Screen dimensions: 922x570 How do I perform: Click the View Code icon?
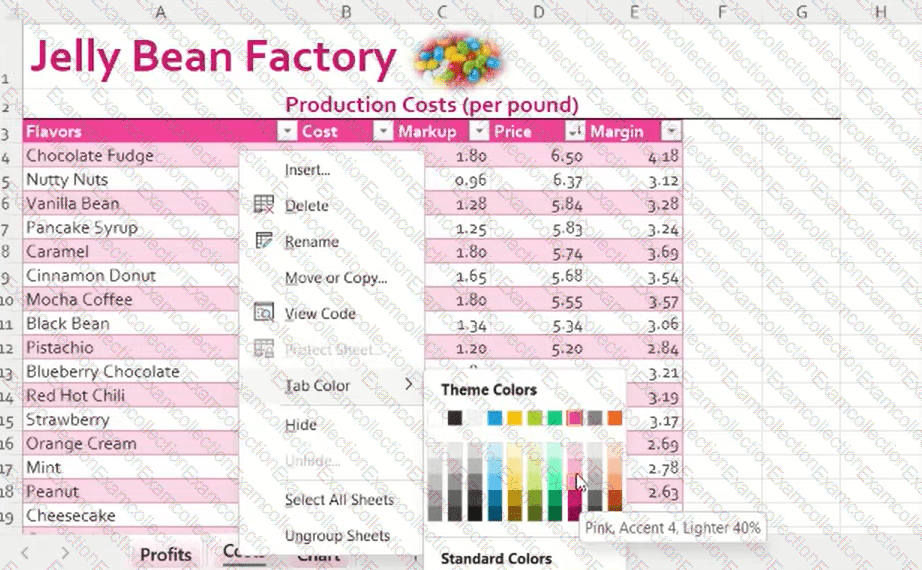[264, 313]
